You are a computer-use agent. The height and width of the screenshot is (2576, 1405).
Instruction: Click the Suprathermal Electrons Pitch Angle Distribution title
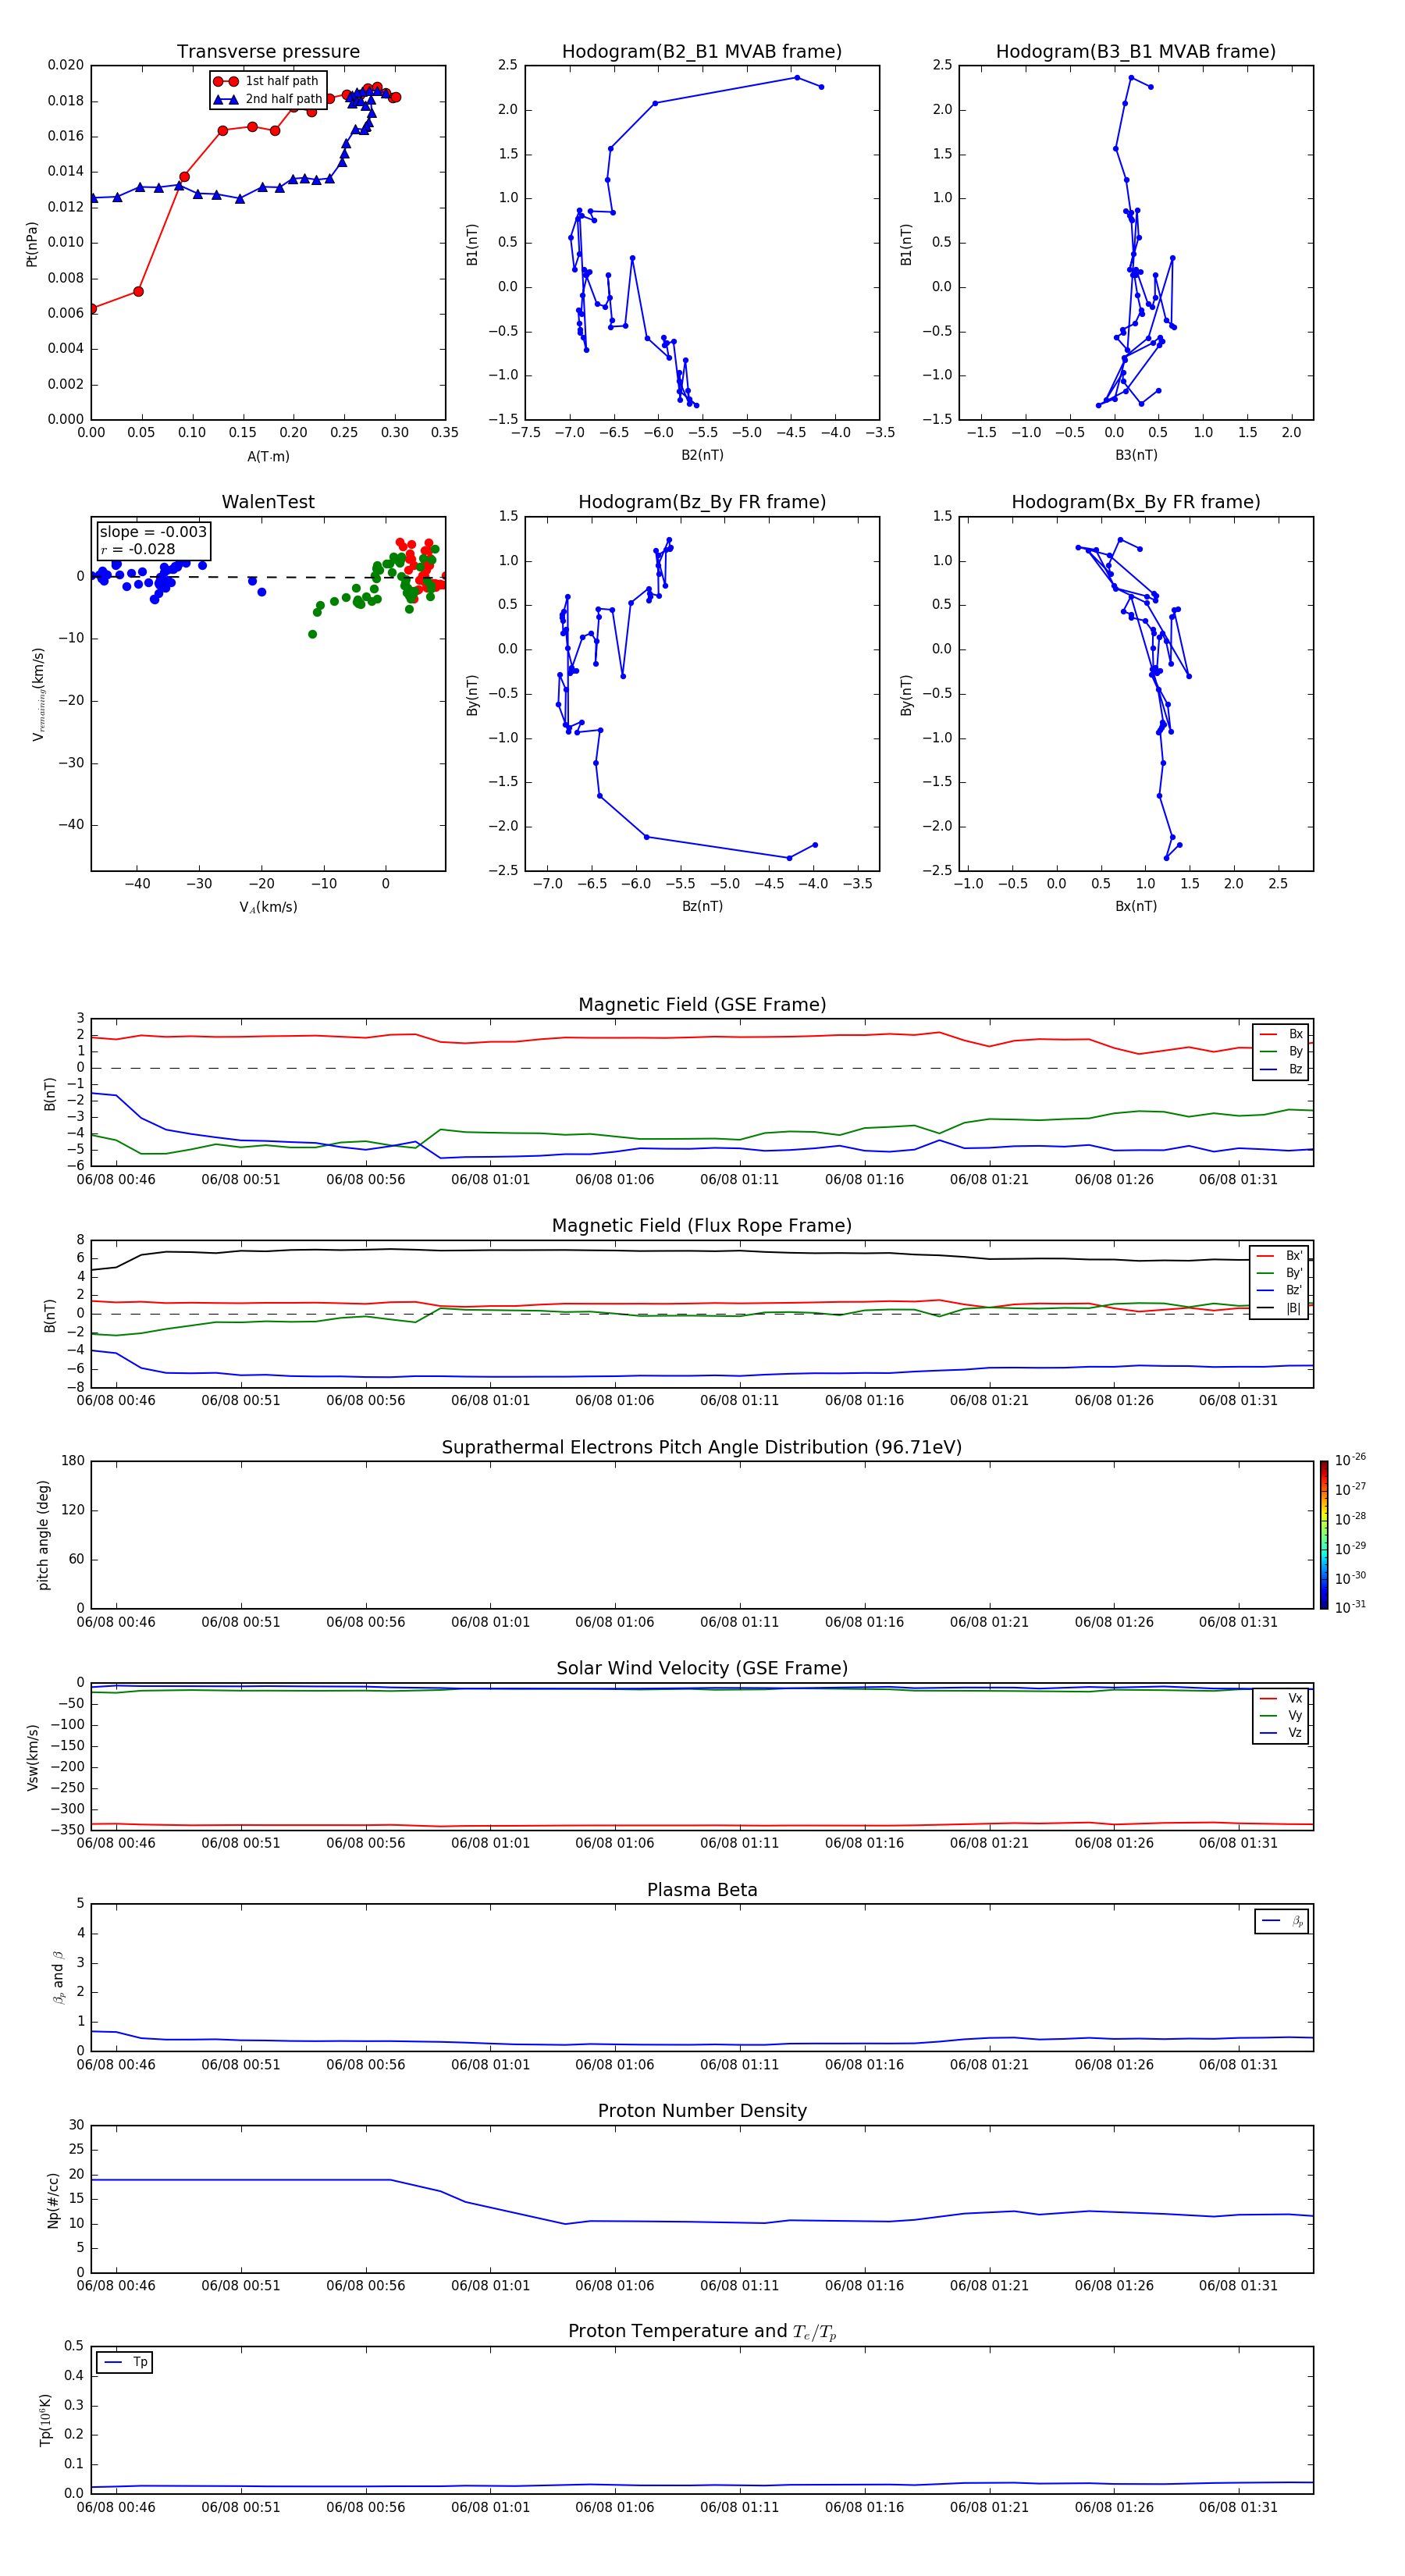pos(702,1448)
